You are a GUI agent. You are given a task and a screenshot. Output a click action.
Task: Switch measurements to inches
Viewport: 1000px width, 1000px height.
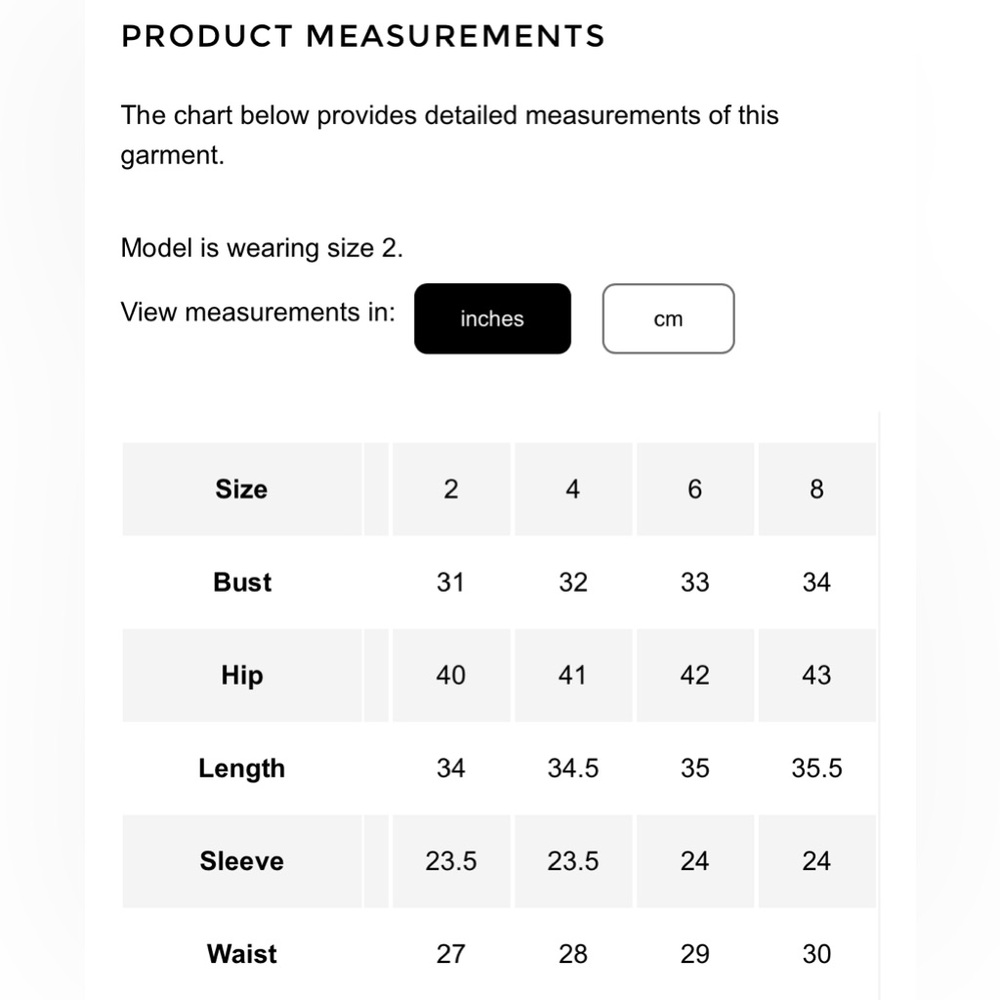(492, 318)
